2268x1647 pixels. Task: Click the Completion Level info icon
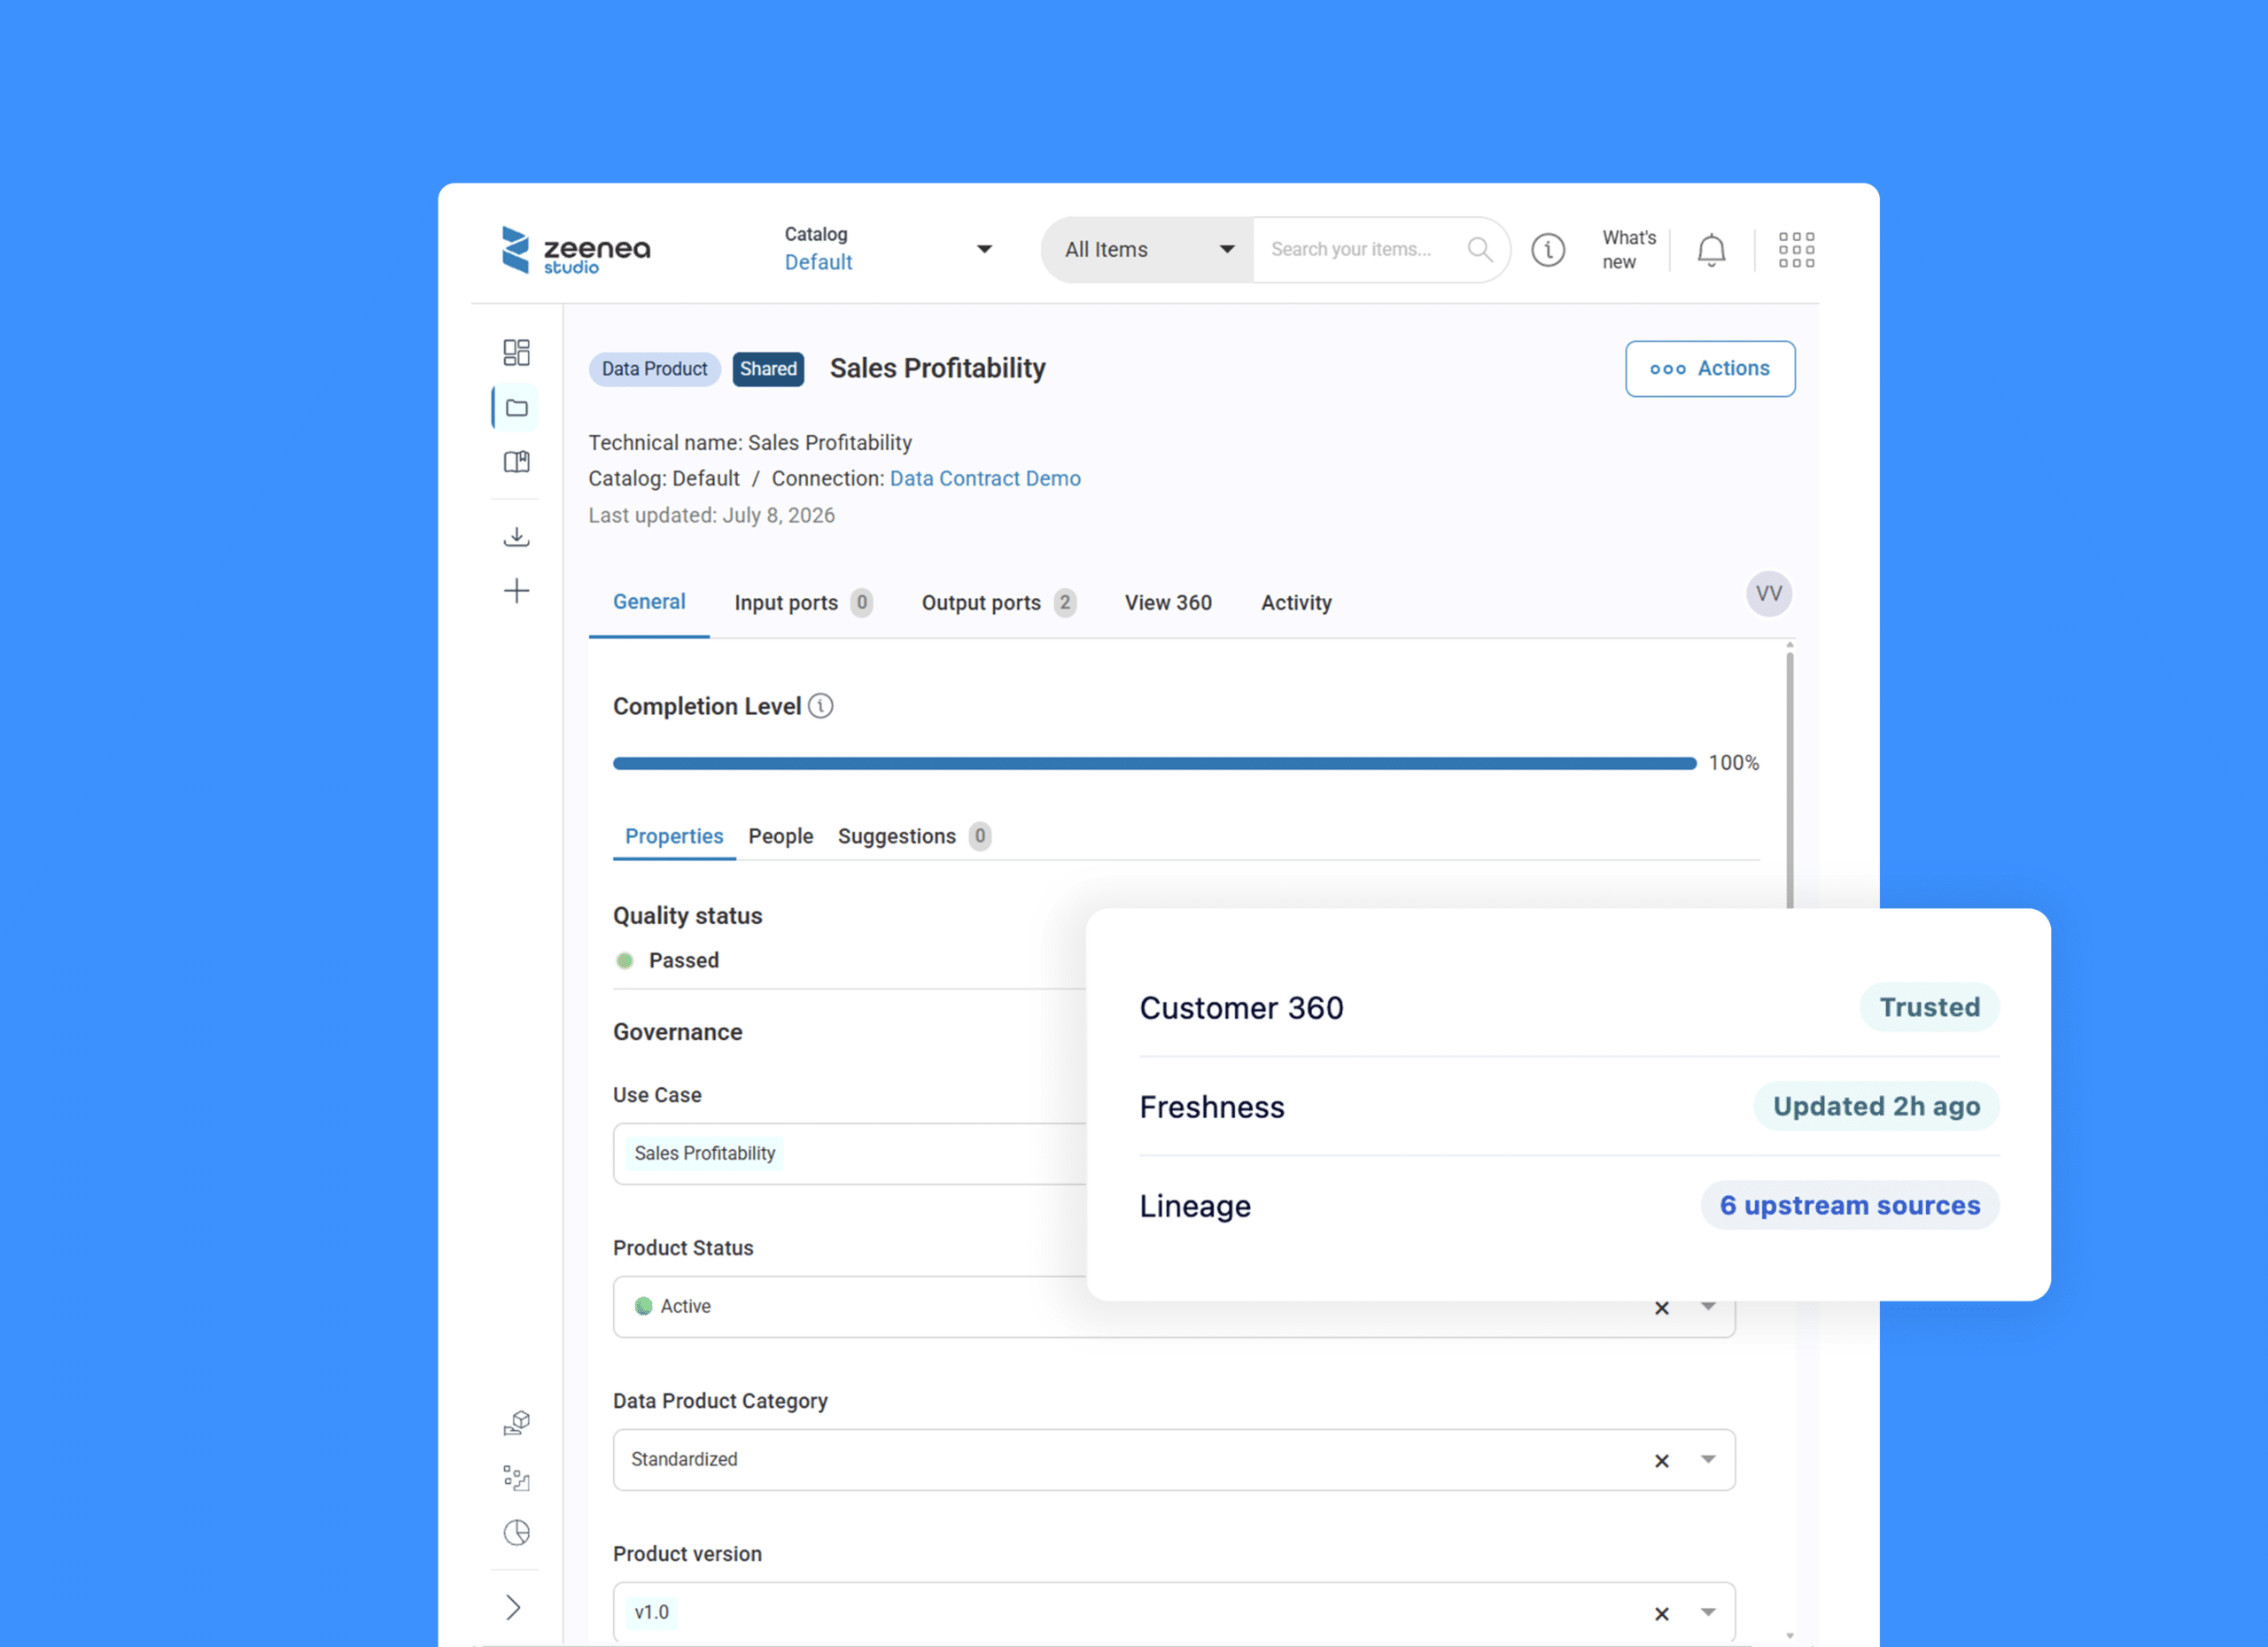(x=821, y=706)
